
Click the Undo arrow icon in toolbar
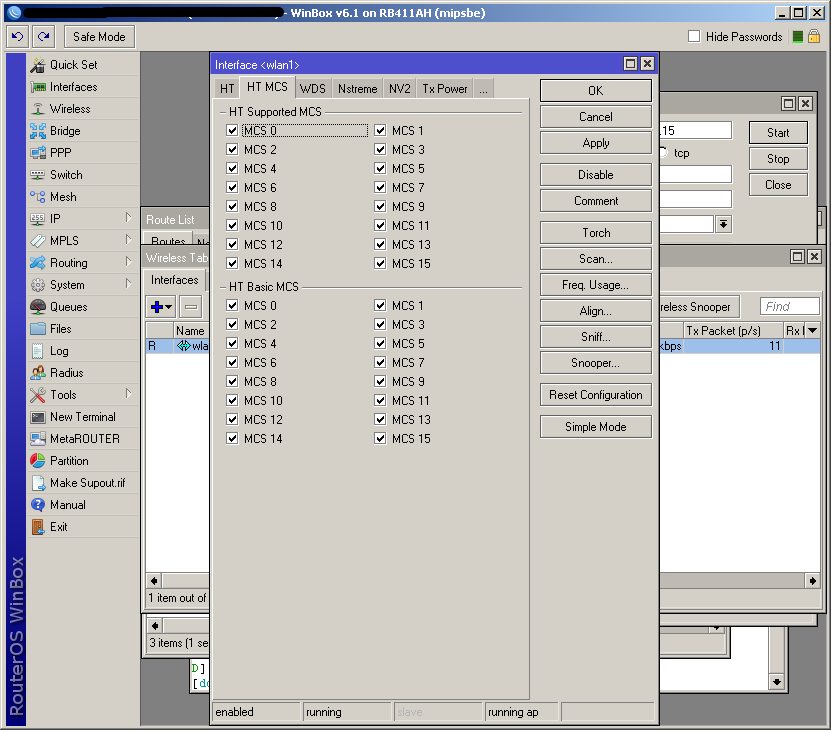[17, 37]
